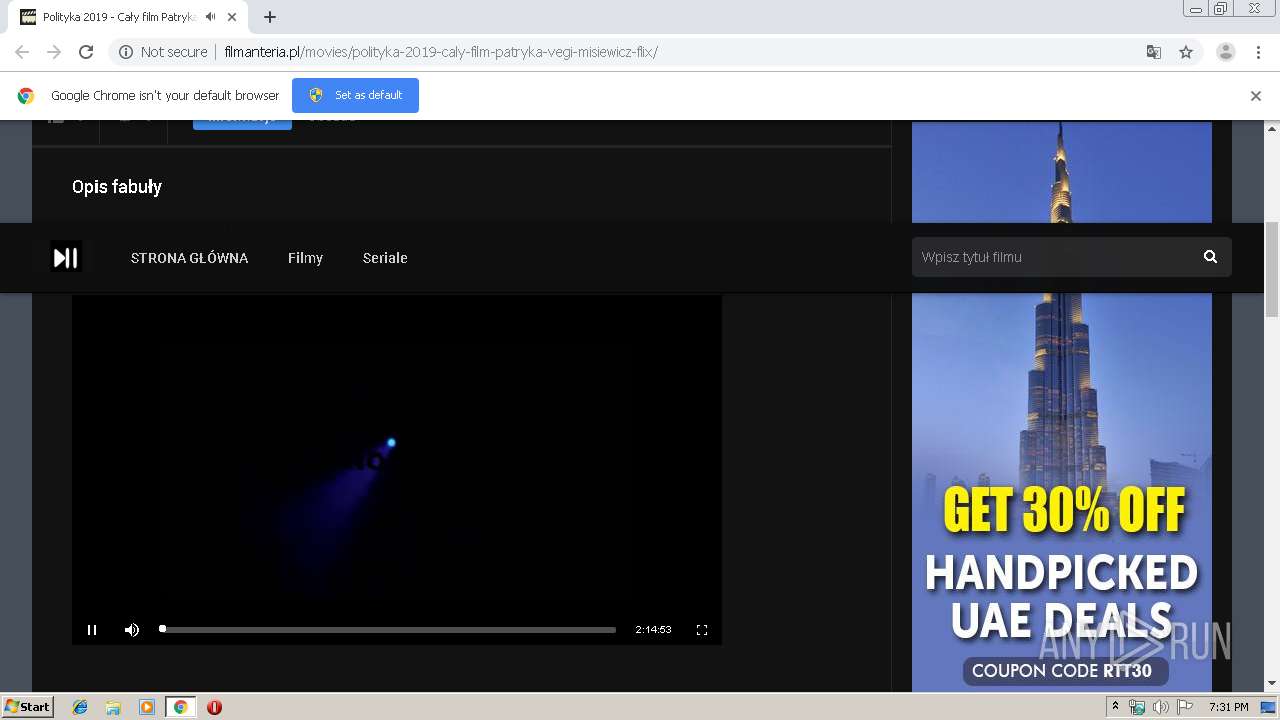Switch to Chrome taskbar button
The image size is (1280, 720).
tap(180, 707)
